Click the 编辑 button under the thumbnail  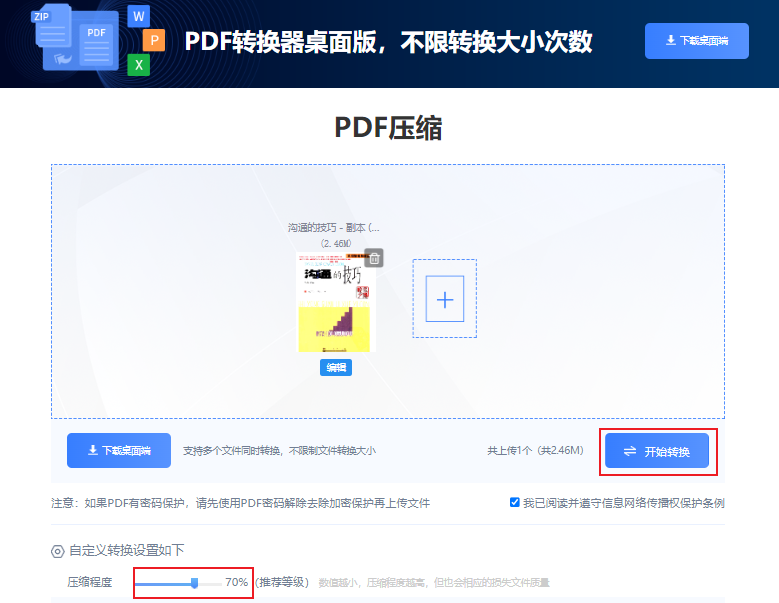click(336, 368)
